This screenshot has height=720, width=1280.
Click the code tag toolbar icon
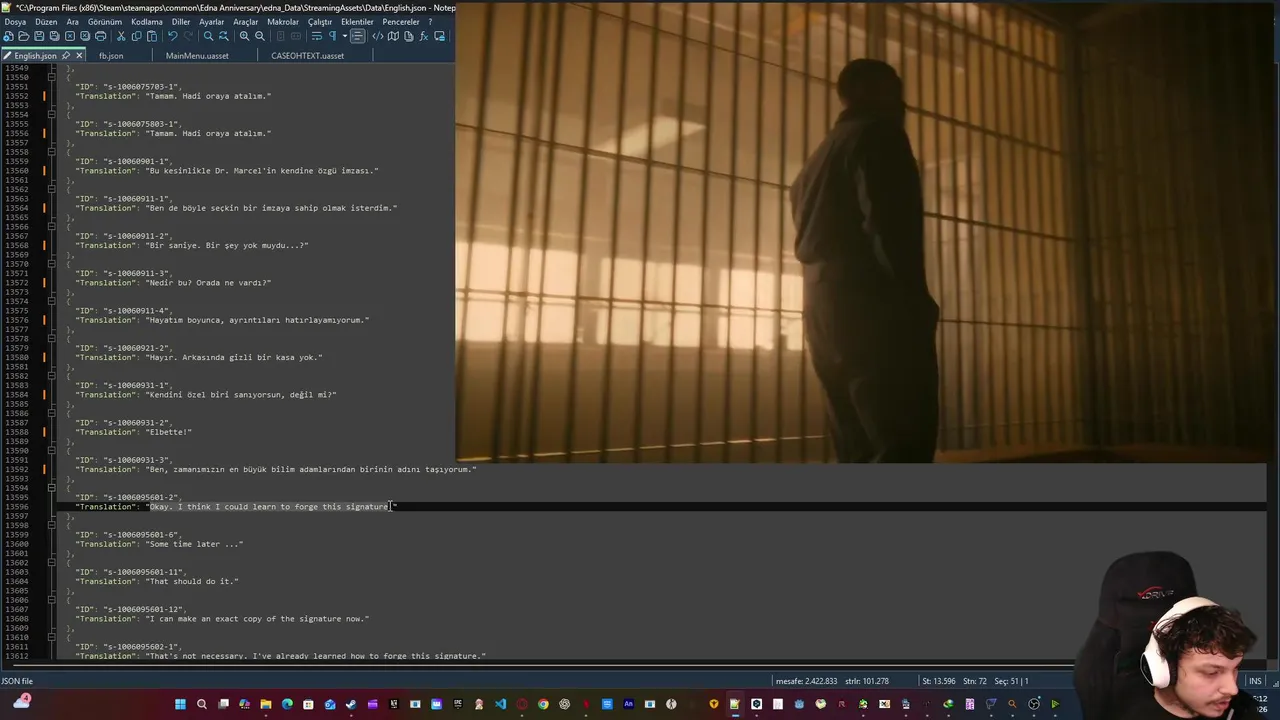[x=377, y=36]
